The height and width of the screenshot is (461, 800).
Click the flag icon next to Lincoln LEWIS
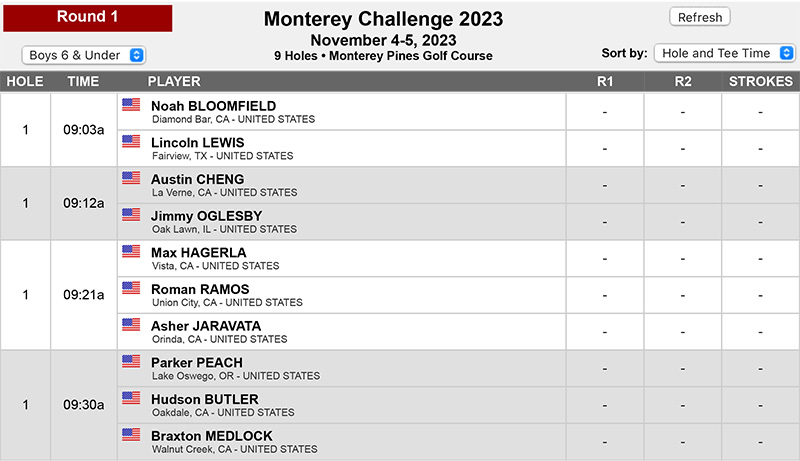coord(131,141)
